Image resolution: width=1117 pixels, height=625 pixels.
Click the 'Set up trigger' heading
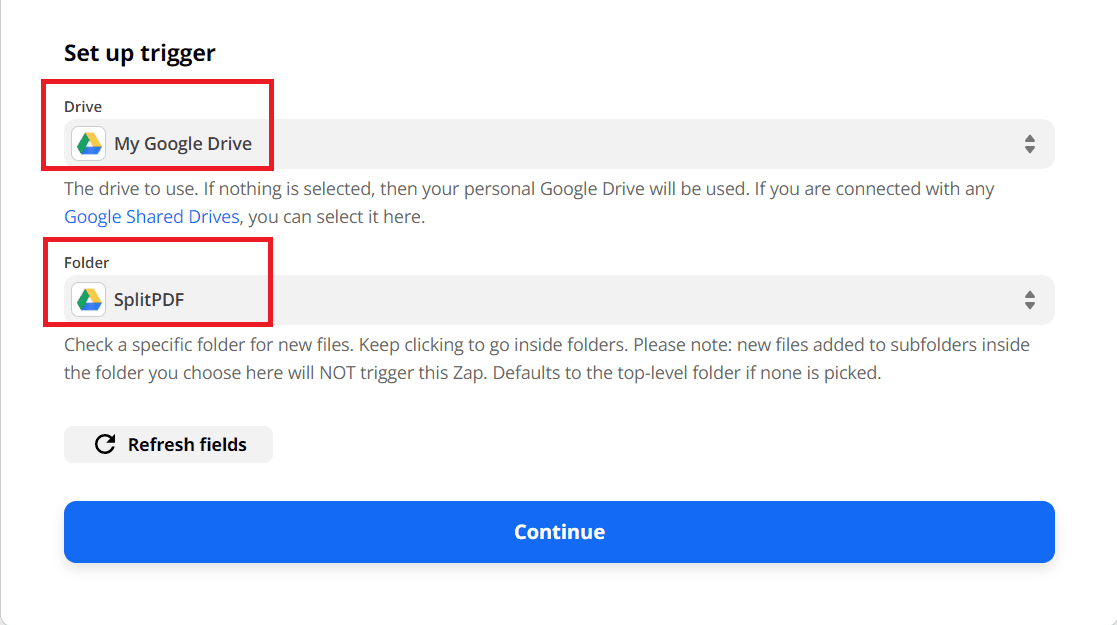coord(140,53)
